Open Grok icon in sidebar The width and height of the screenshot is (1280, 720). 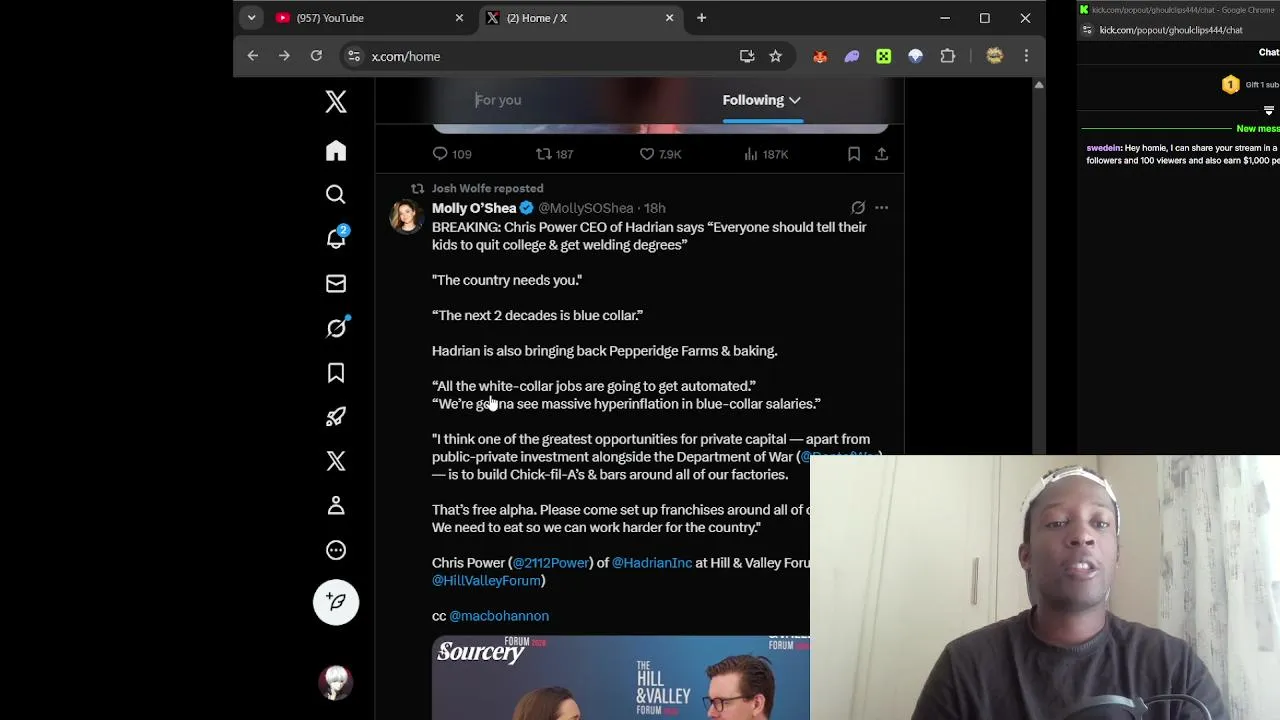click(x=336, y=328)
